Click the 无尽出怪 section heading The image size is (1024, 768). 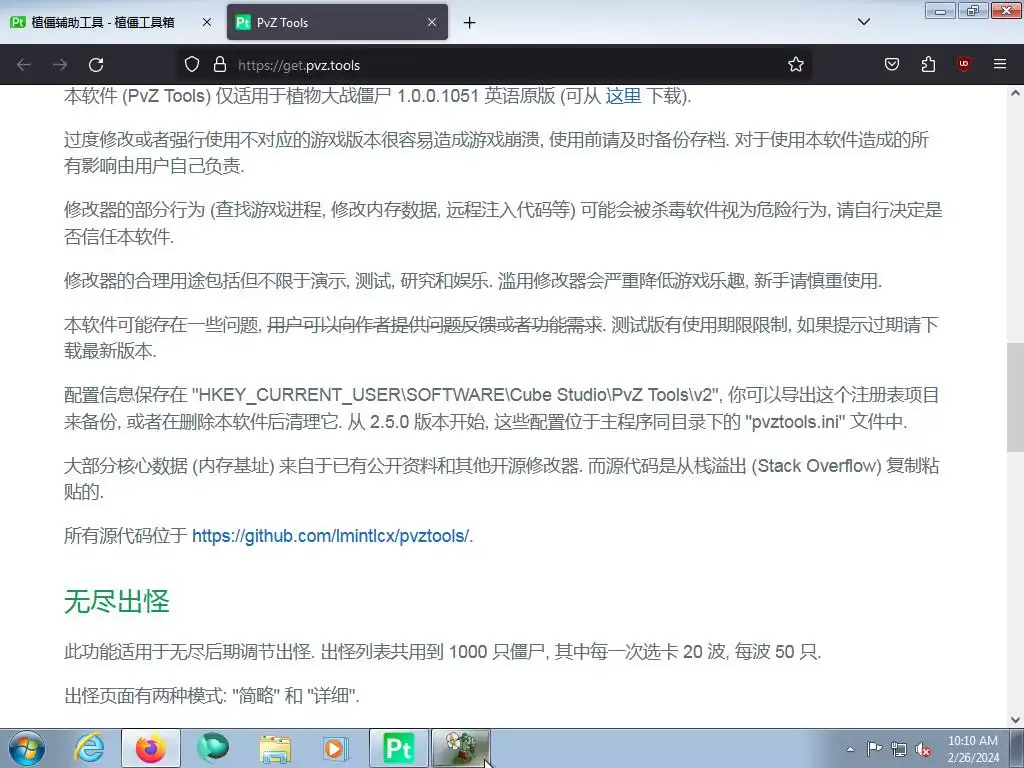point(116,601)
